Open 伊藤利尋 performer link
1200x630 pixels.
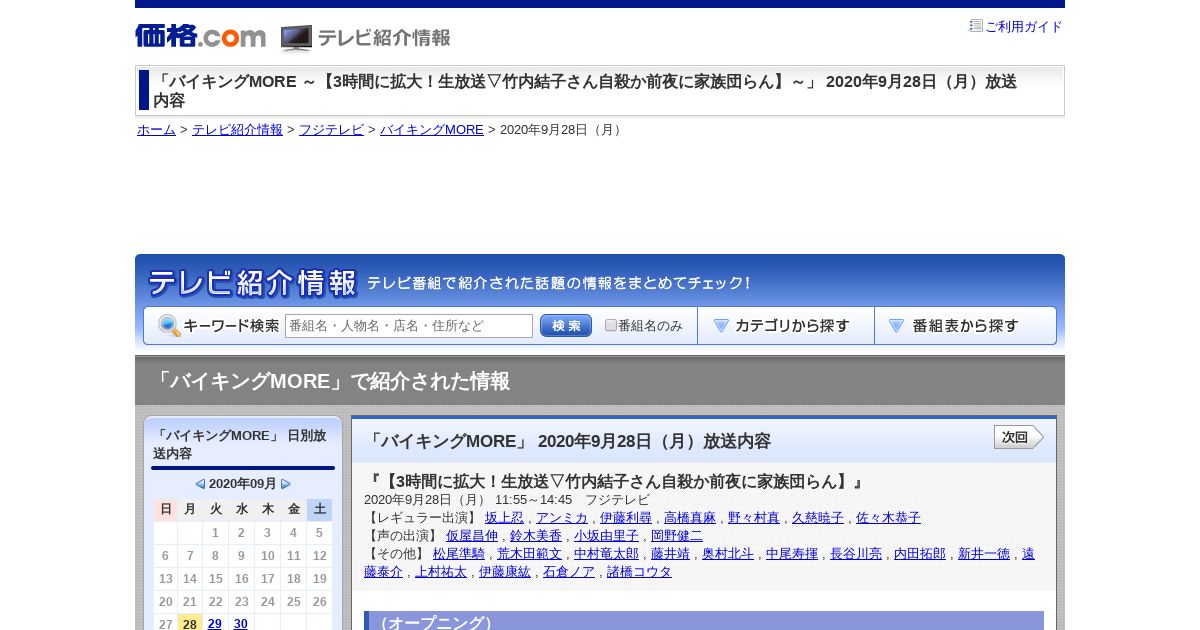pos(626,518)
